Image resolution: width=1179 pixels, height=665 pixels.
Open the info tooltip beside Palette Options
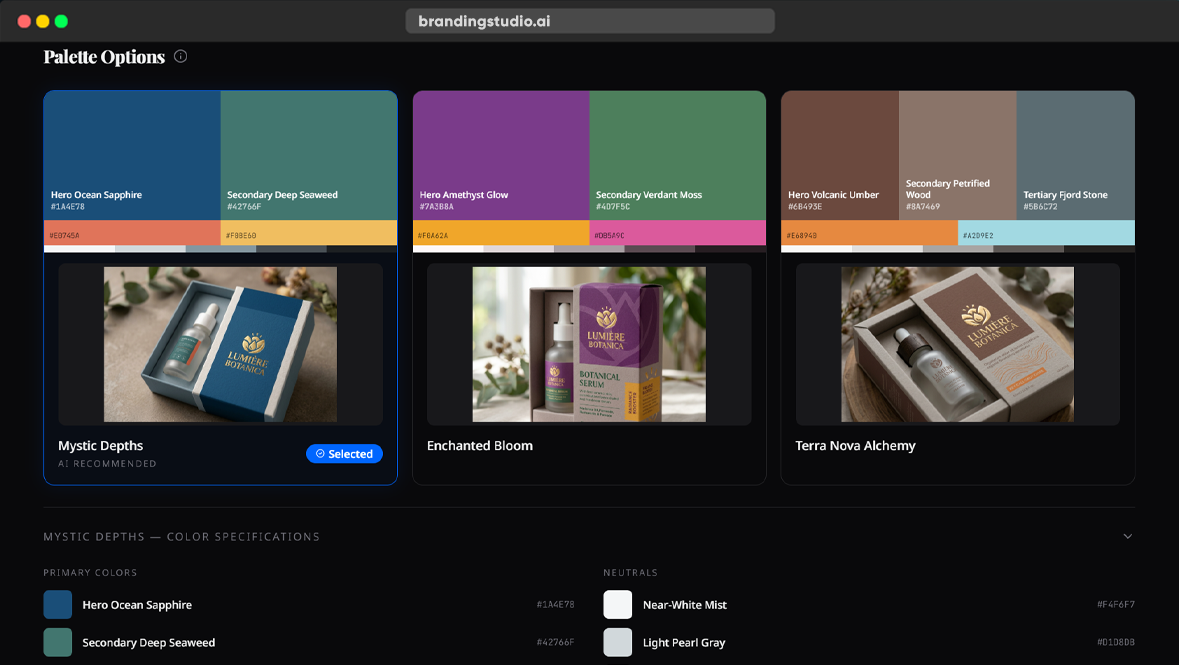[x=181, y=56]
